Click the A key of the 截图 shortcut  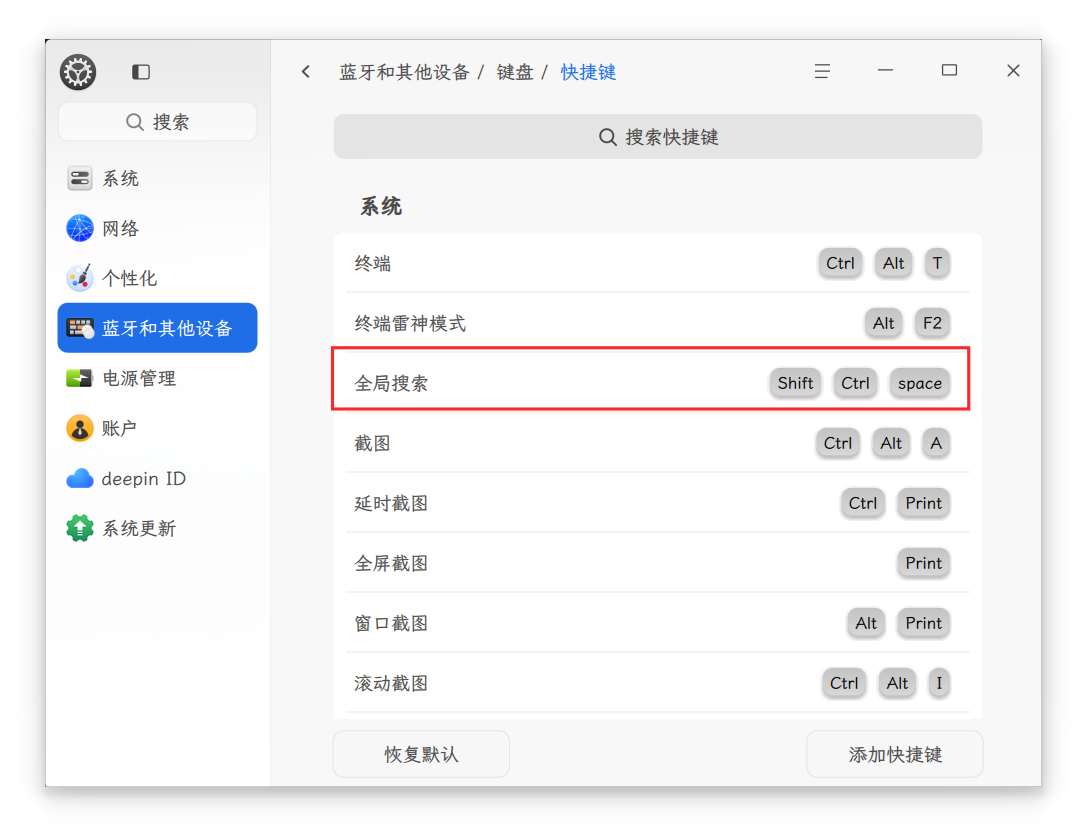(936, 443)
